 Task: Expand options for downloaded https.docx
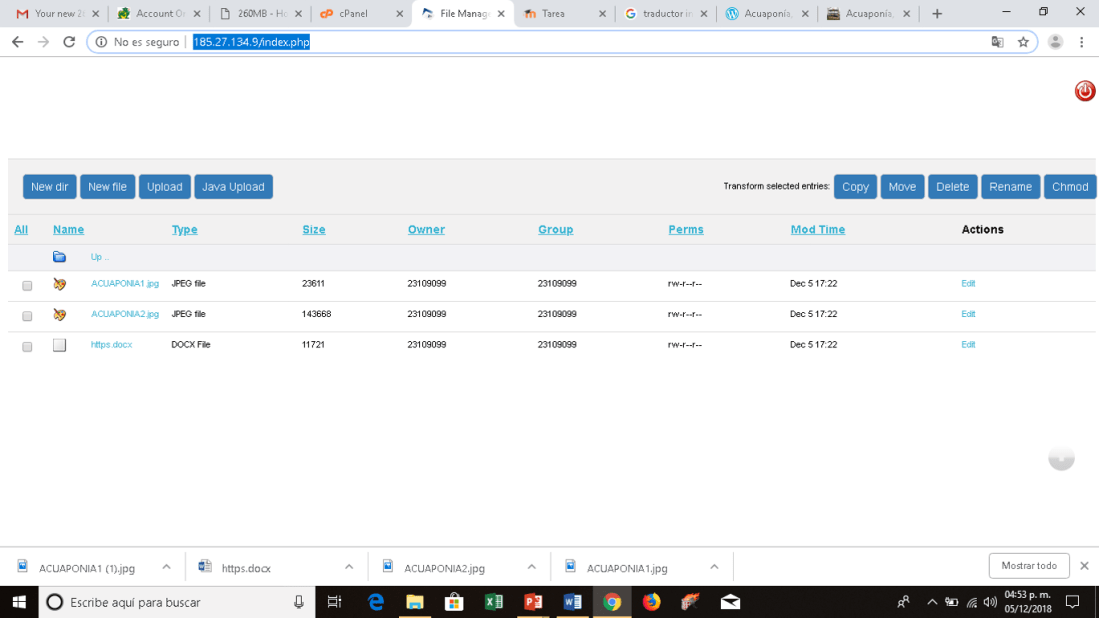point(349,567)
